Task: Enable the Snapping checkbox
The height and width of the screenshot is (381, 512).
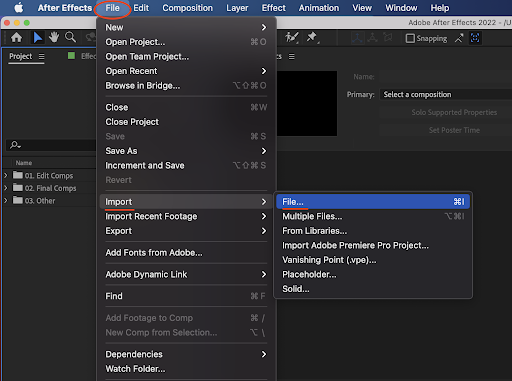Action: [410, 38]
